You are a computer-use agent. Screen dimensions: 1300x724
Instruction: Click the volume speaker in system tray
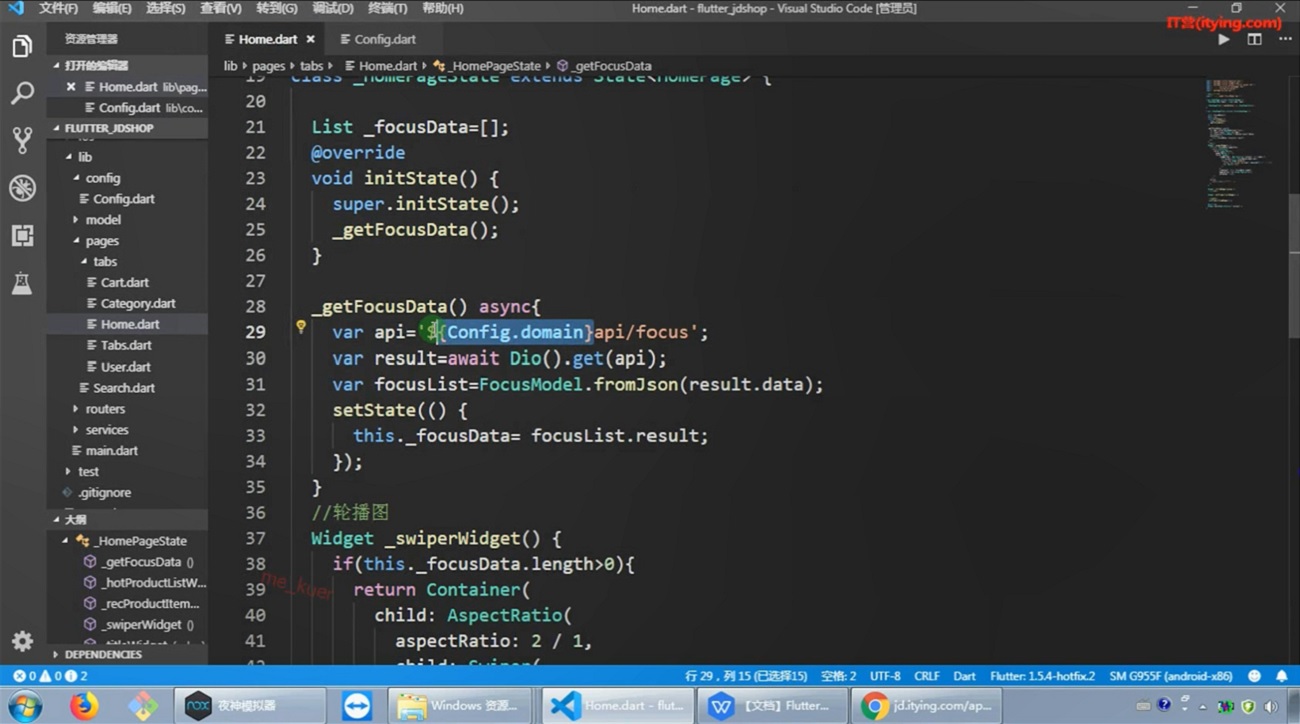click(1270, 706)
